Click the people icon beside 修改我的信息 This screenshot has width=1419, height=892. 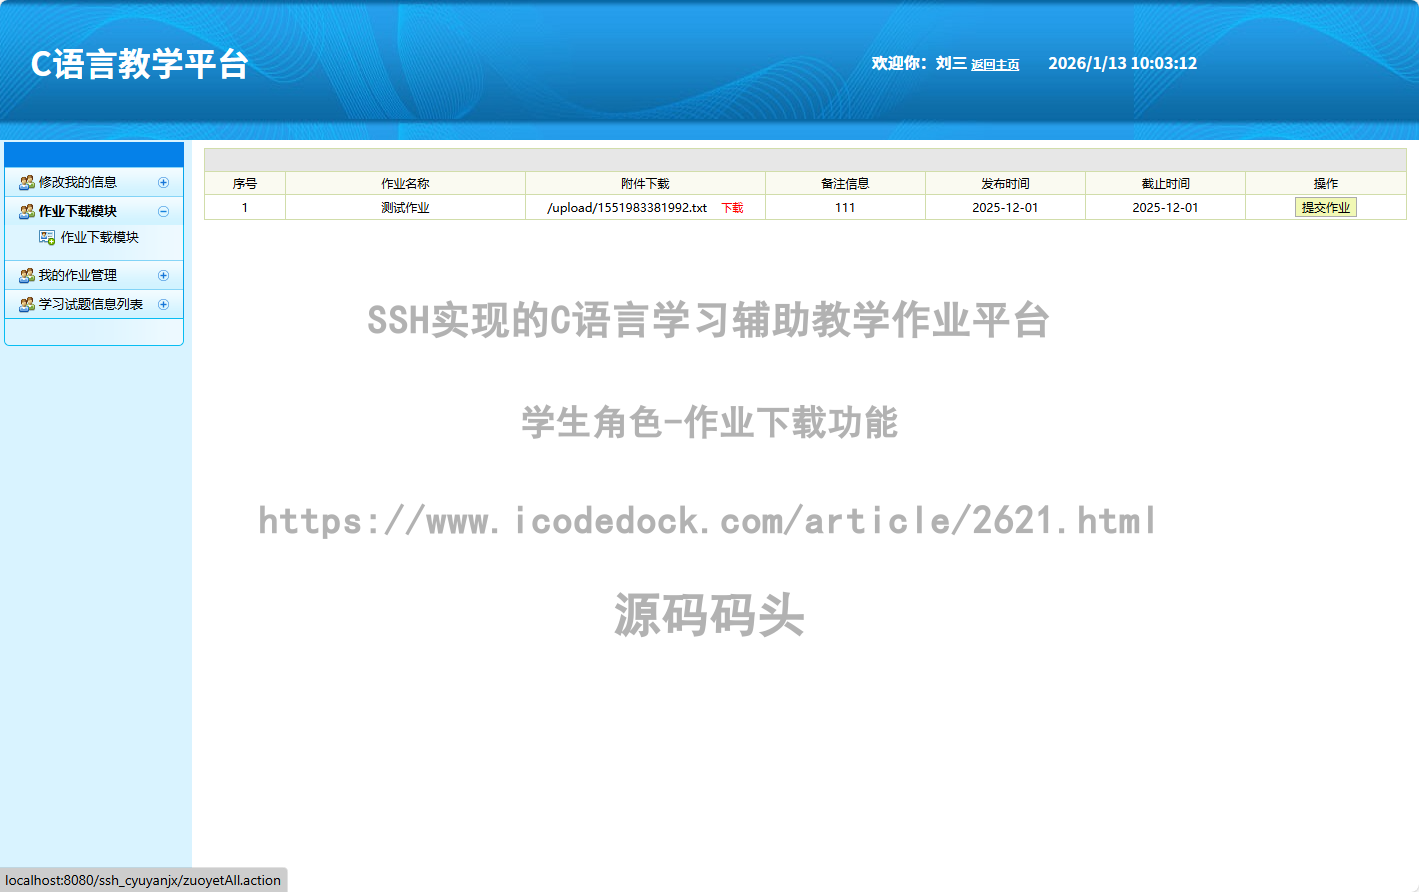pos(27,182)
